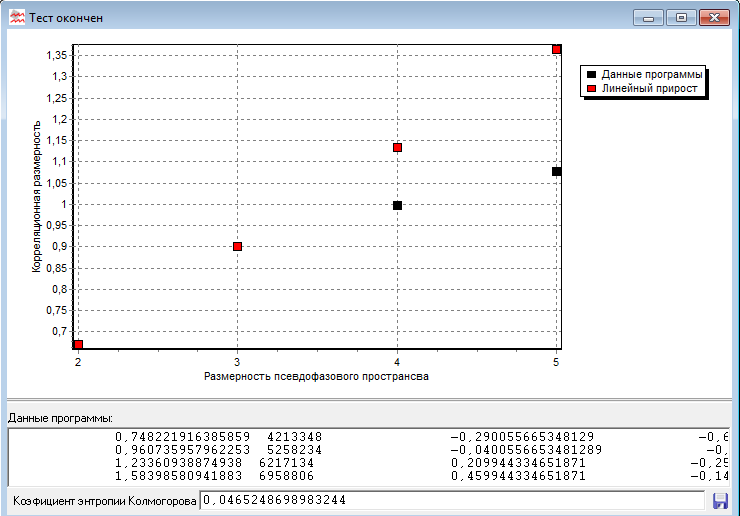Click the Размерность псевдофазового пространсва axis title
The height and width of the screenshot is (516, 740).
click(x=316, y=377)
